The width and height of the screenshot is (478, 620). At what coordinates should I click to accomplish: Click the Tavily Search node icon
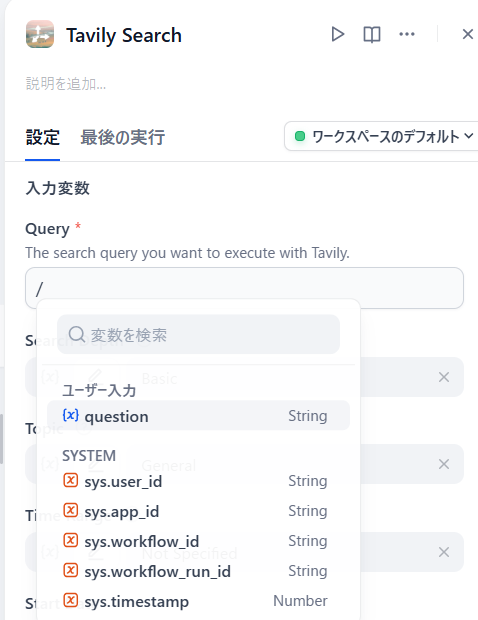click(40, 34)
